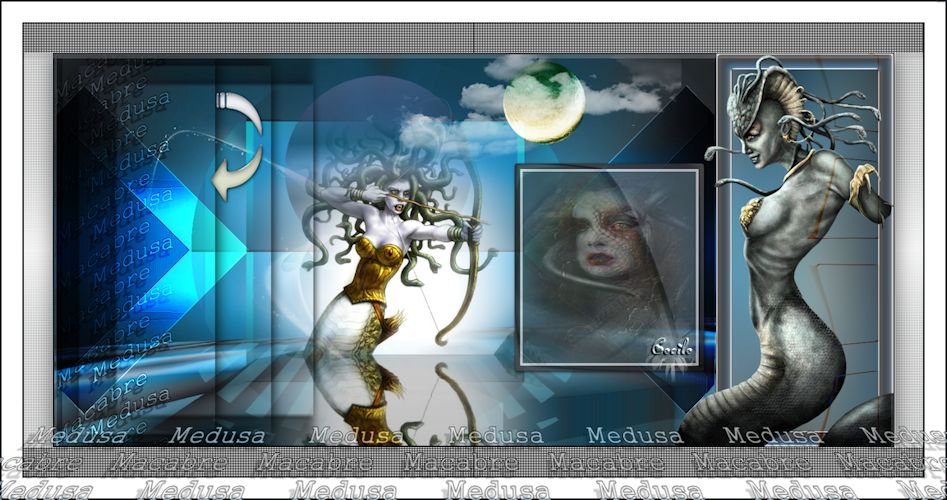Click the curved arrow with the arrowhead
The image size is (947, 500).
coord(237,173)
